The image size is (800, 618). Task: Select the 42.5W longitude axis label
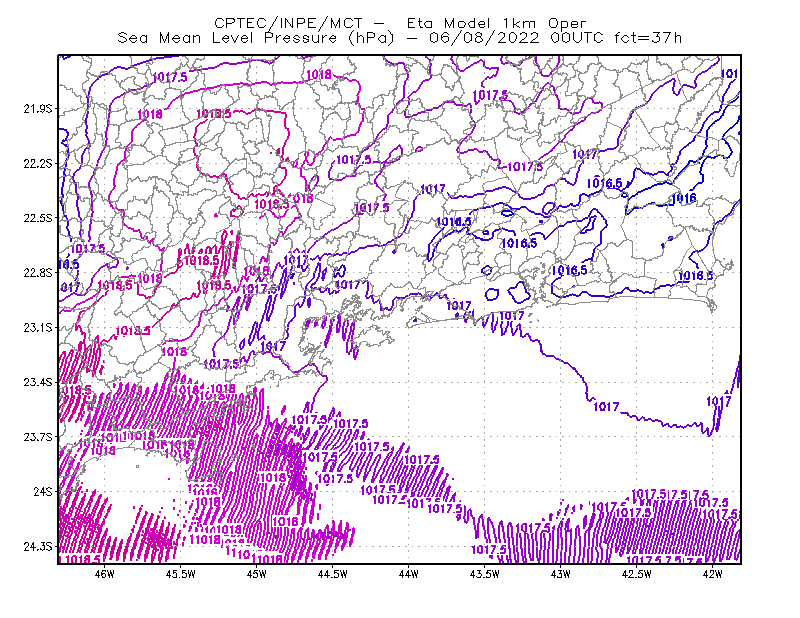pos(637,574)
